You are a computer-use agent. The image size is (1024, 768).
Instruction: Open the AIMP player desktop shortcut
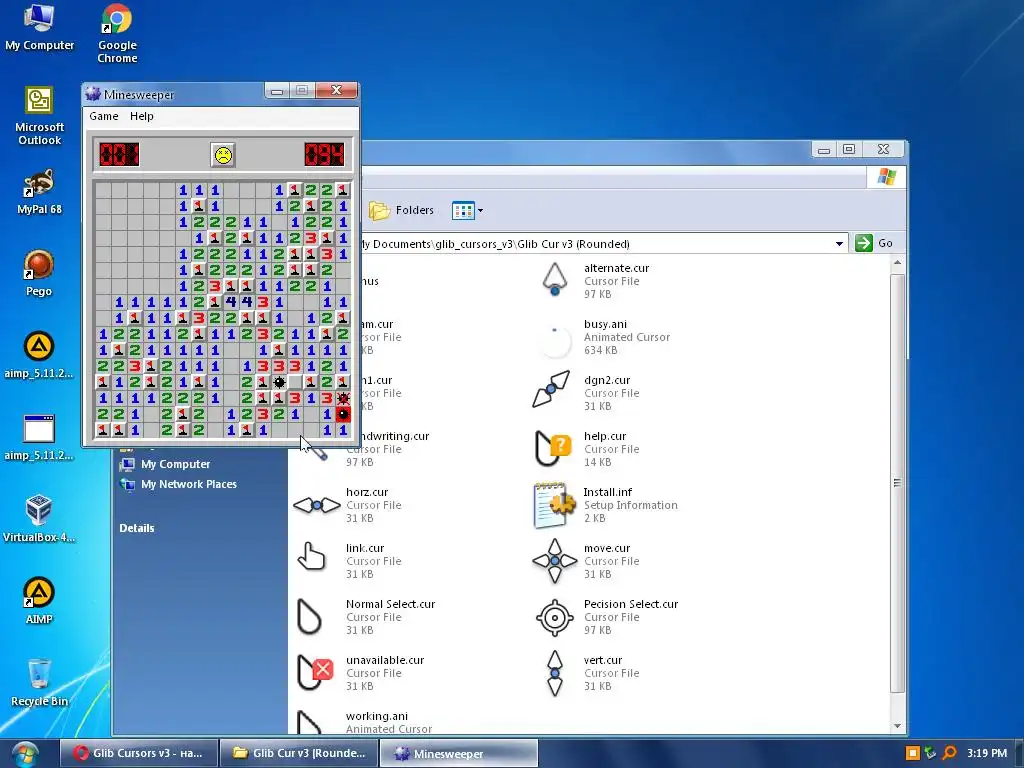tap(39, 601)
